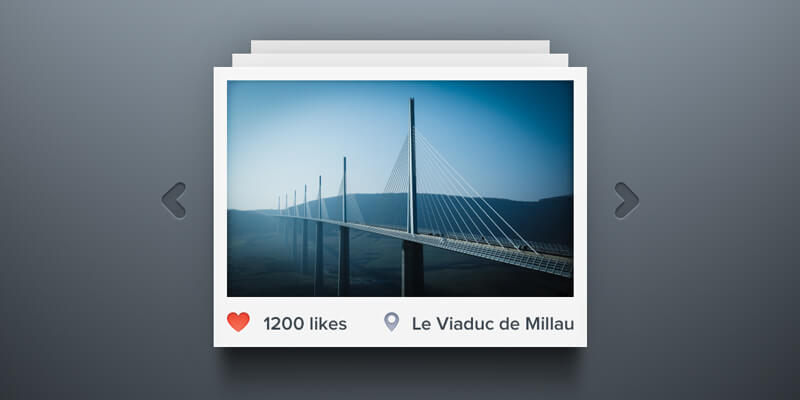This screenshot has width=800, height=400.
Task: Advance to next photo with right chevron
Action: coord(627,201)
